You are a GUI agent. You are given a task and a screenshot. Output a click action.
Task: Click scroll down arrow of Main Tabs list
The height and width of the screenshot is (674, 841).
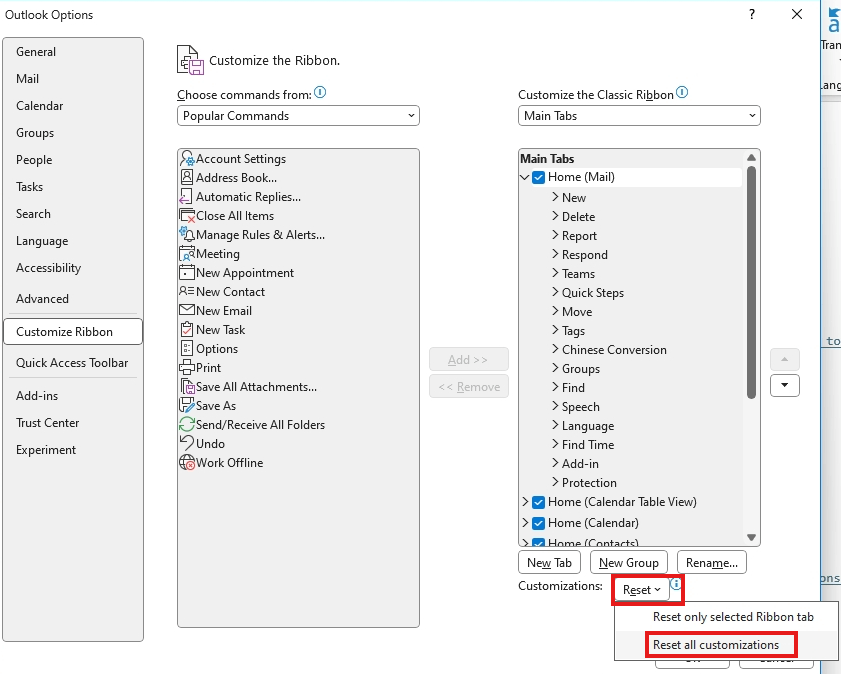(751, 537)
